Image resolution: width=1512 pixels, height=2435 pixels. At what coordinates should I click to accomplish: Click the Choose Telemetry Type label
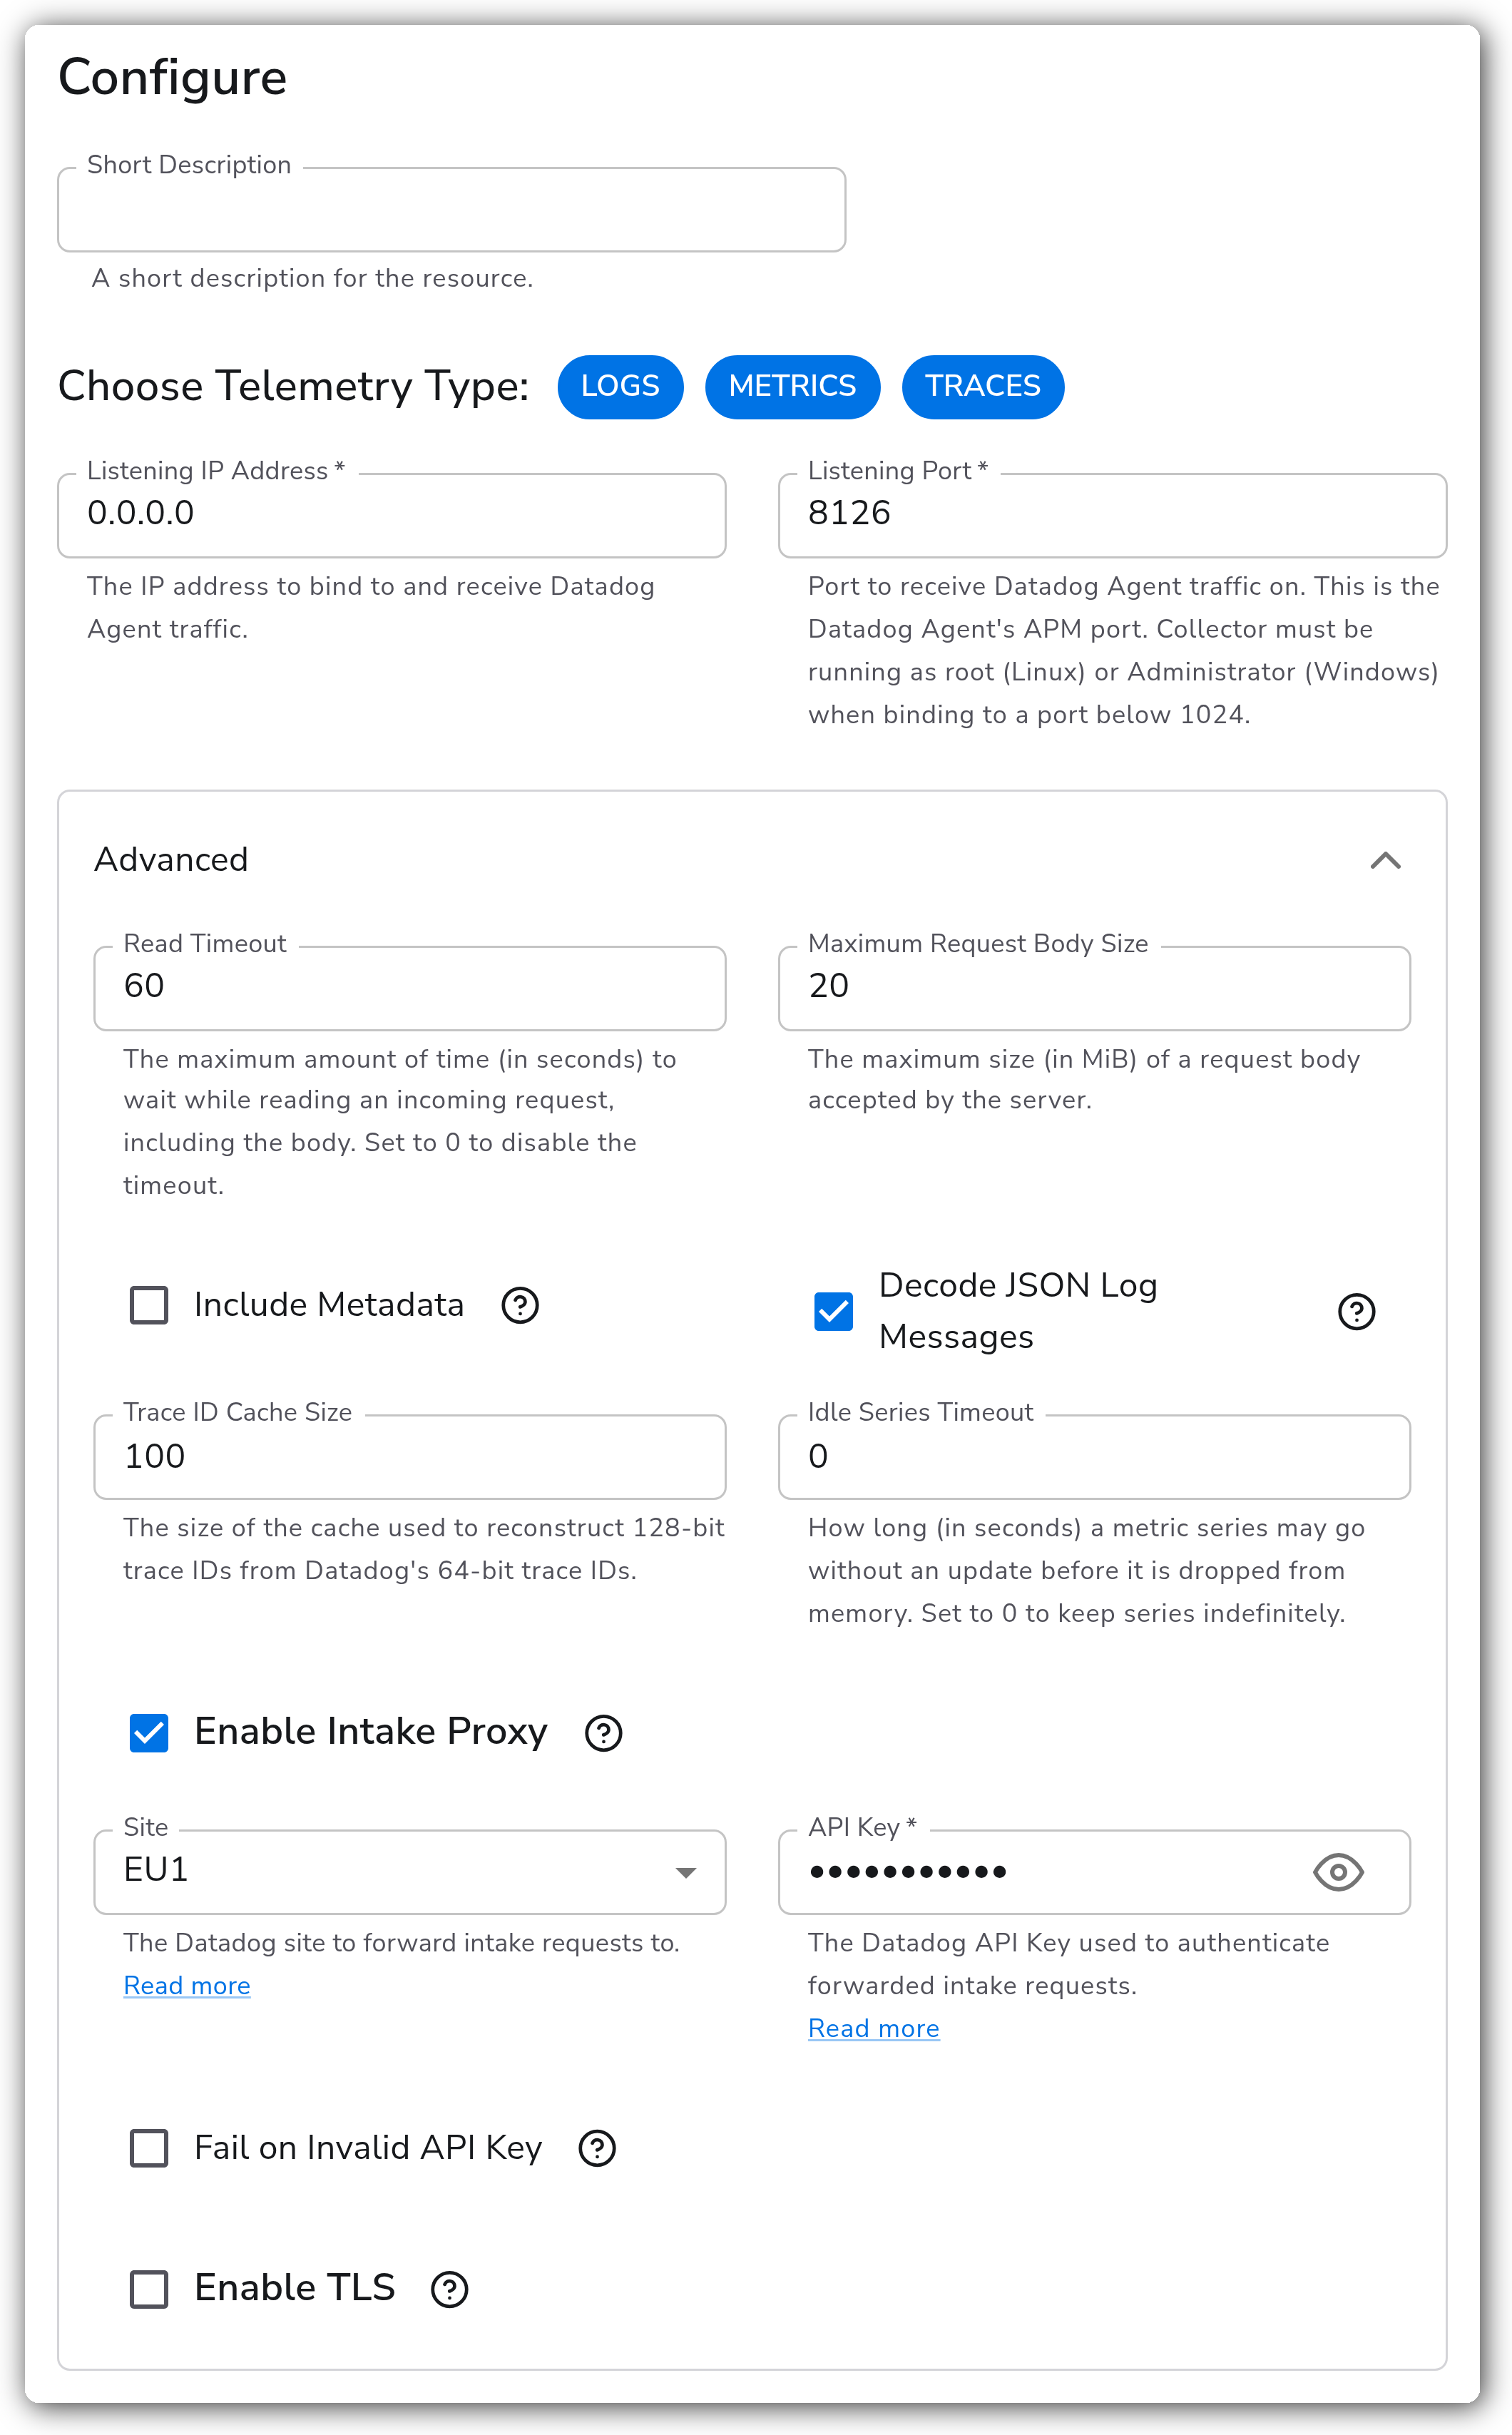click(294, 387)
